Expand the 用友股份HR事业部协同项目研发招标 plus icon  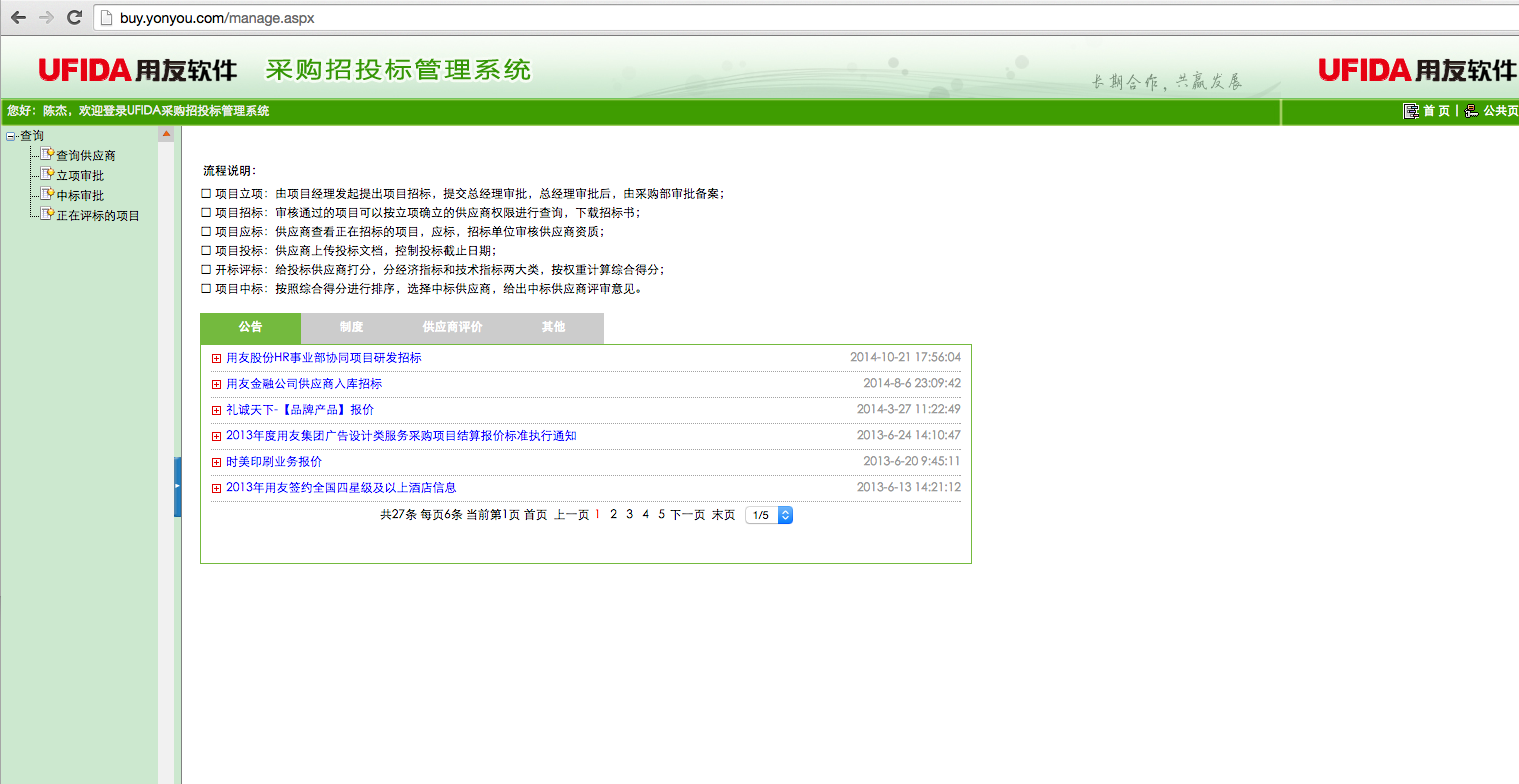217,358
